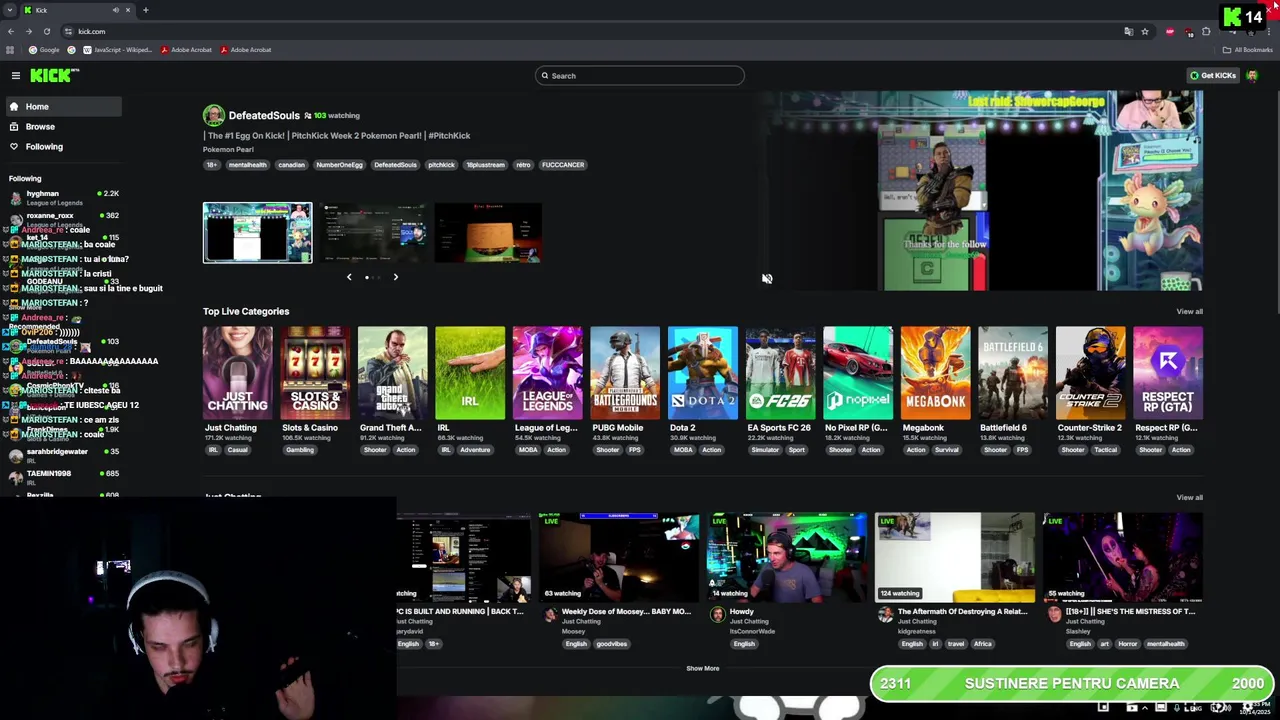
Task: Open PUBG Mobile category card
Action: pos(625,372)
